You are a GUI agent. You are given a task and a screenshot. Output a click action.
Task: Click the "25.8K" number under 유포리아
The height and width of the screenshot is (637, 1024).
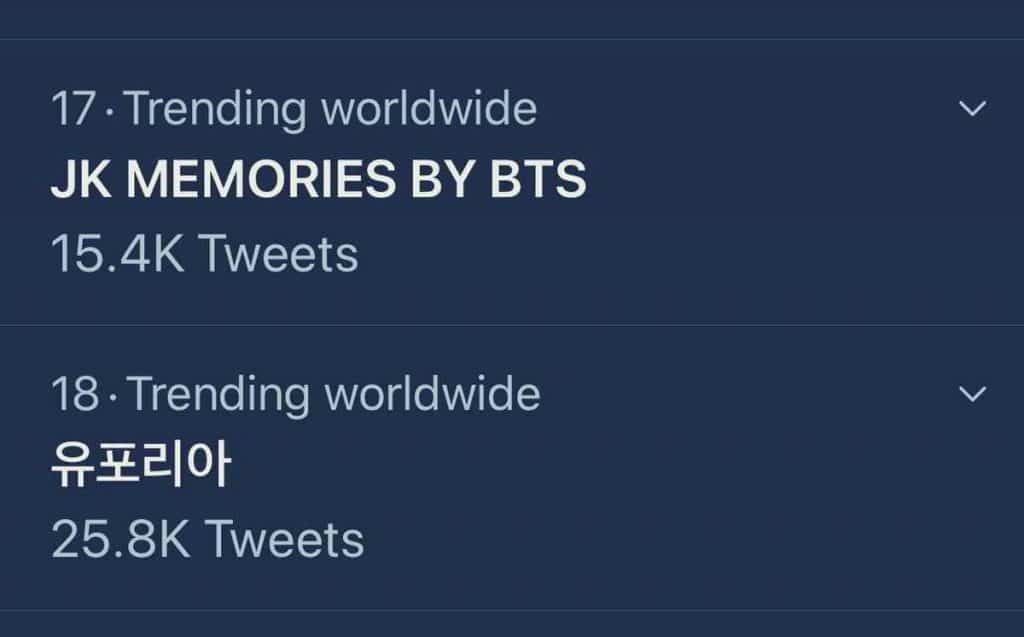tap(120, 540)
